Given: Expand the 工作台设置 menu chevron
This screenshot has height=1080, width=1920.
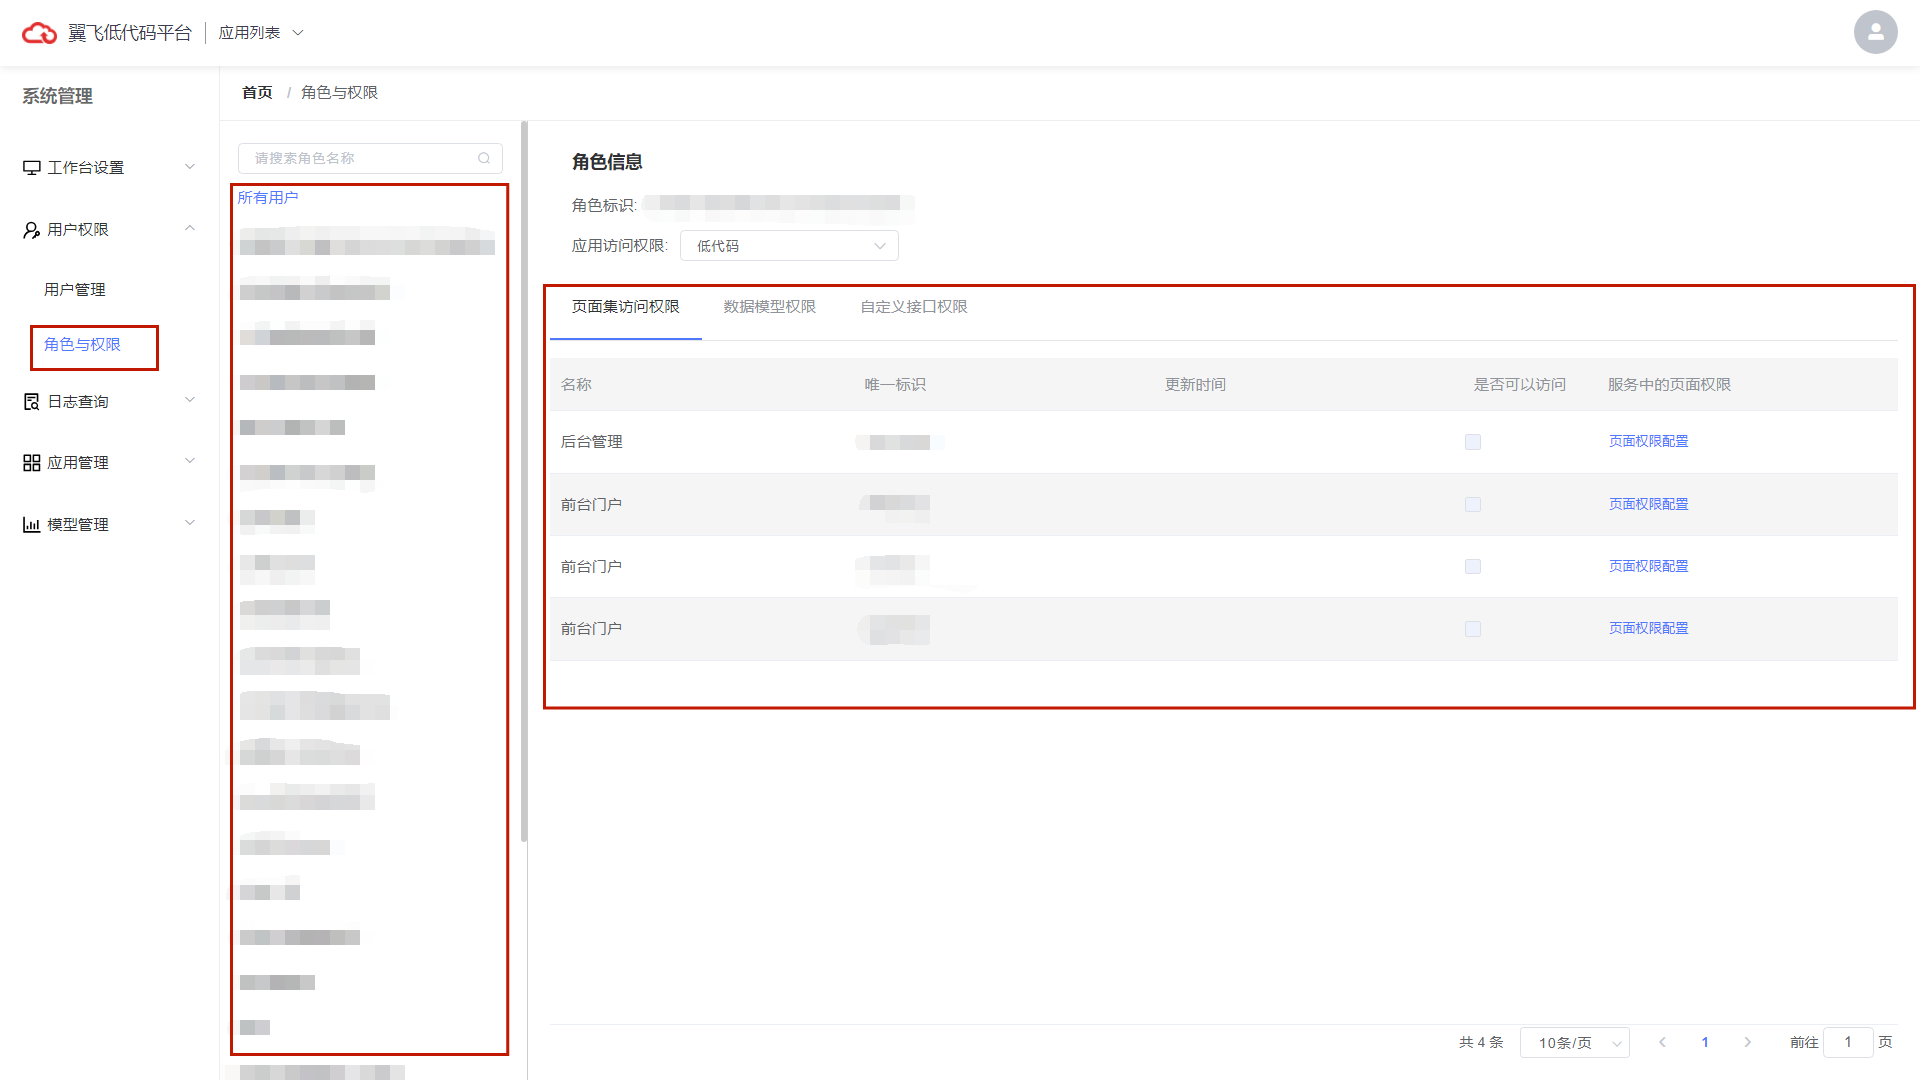Looking at the screenshot, I should (190, 167).
